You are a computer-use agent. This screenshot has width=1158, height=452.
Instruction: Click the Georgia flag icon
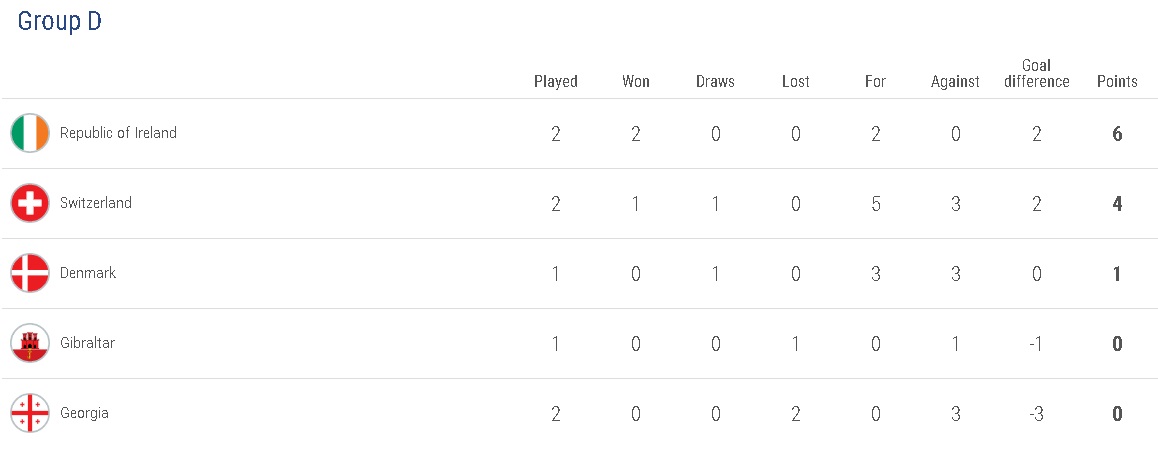30,413
